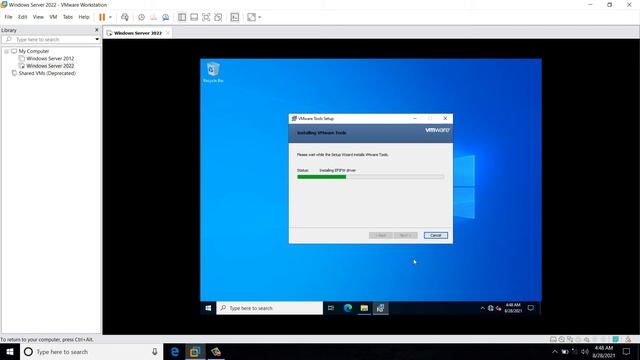This screenshot has width=640, height=360.
Task: Revert to snapshot toolbar icon
Action: (x=153, y=17)
